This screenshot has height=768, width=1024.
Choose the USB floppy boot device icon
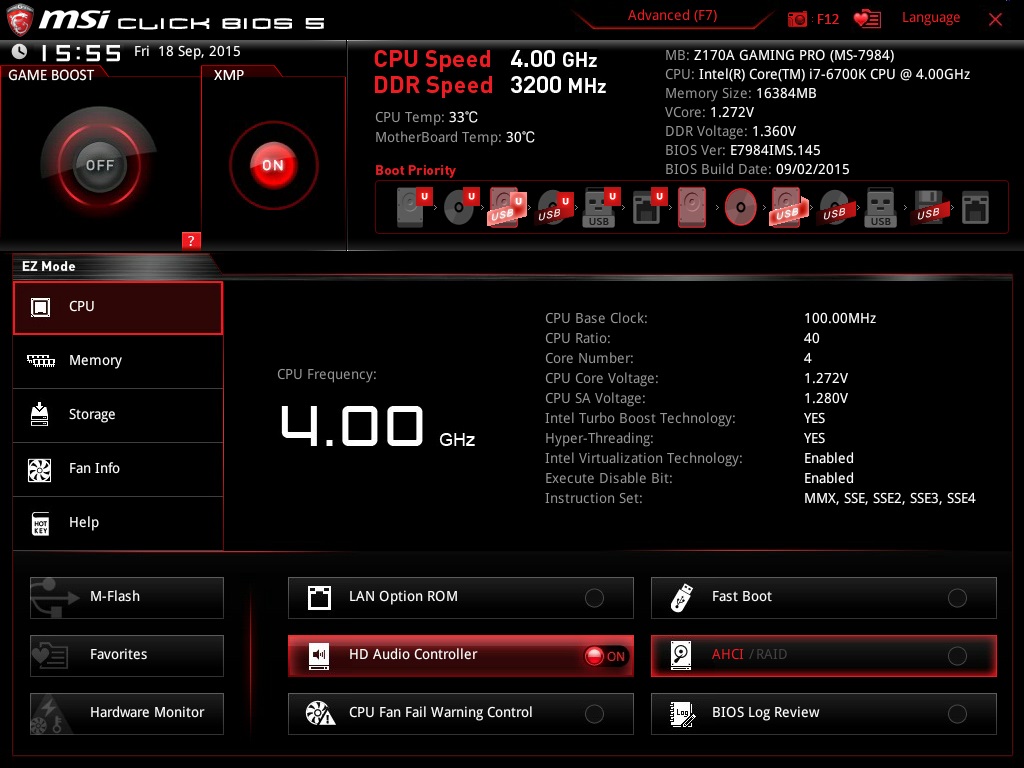[928, 207]
